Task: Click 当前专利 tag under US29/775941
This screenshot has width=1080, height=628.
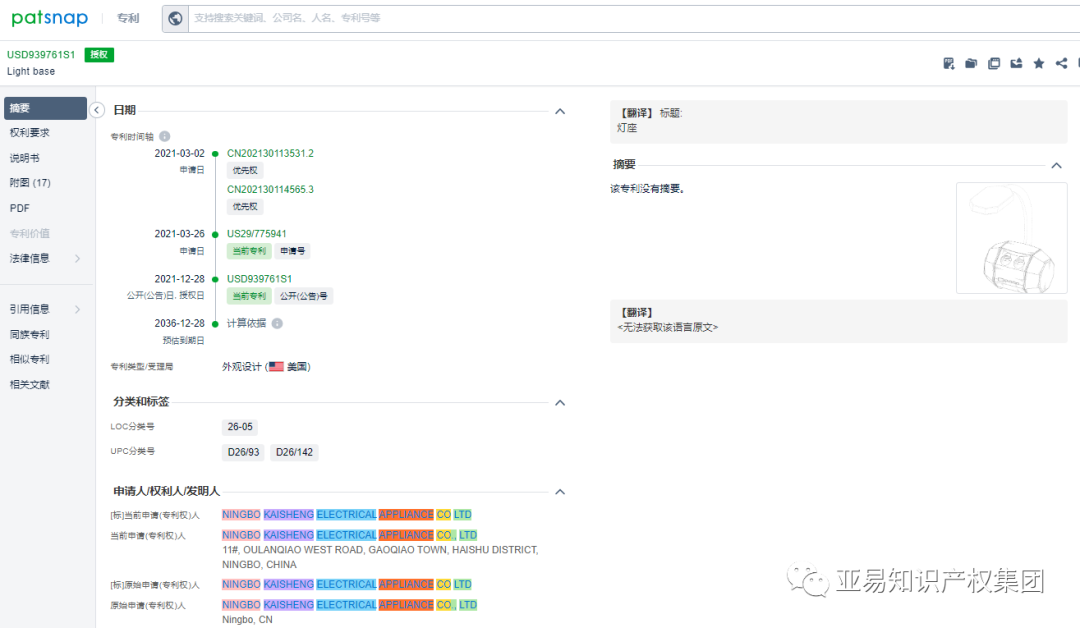Action: tap(249, 251)
